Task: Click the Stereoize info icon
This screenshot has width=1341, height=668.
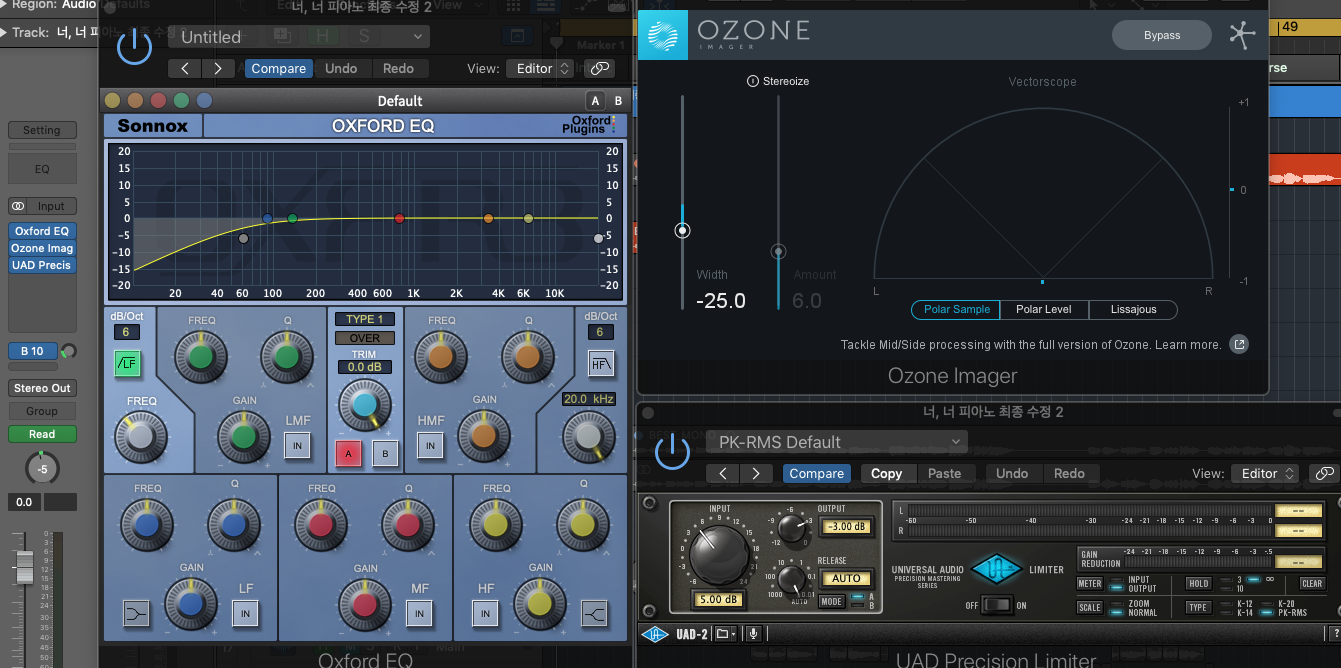Action: (753, 81)
